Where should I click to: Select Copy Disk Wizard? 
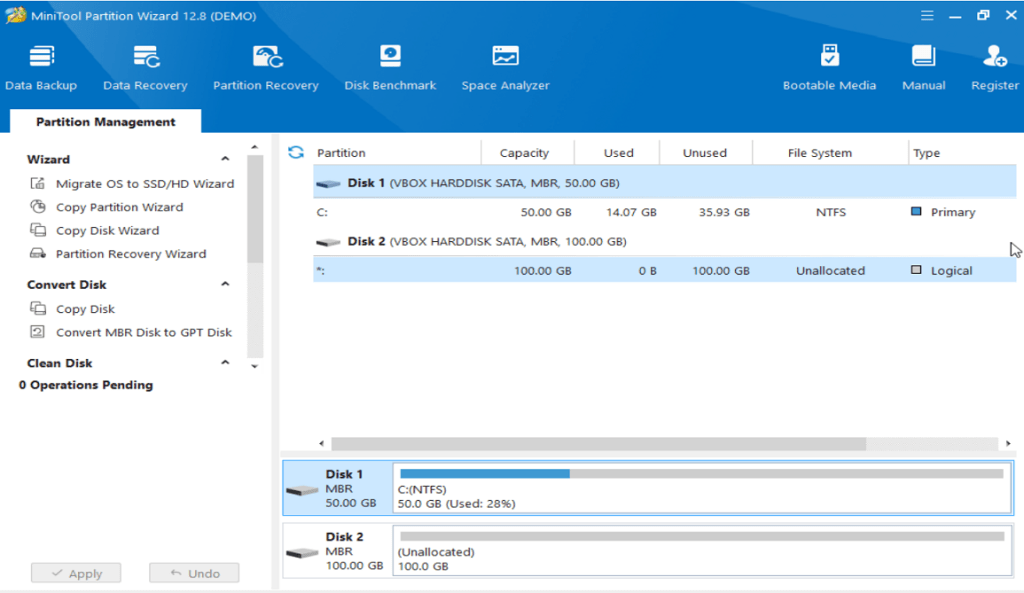tap(116, 230)
